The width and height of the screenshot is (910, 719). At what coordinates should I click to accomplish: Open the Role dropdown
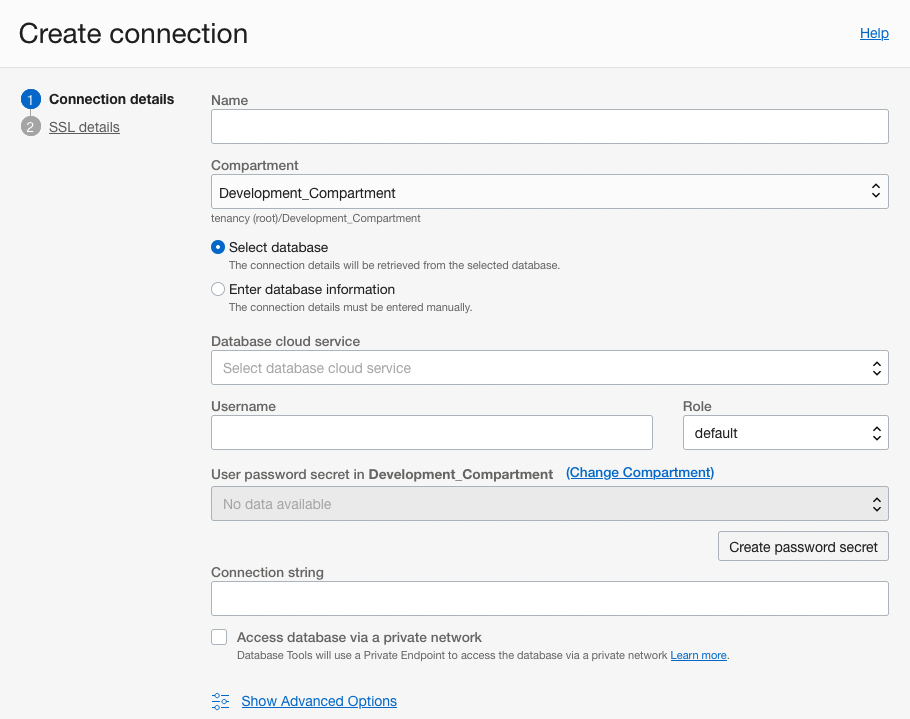click(785, 432)
